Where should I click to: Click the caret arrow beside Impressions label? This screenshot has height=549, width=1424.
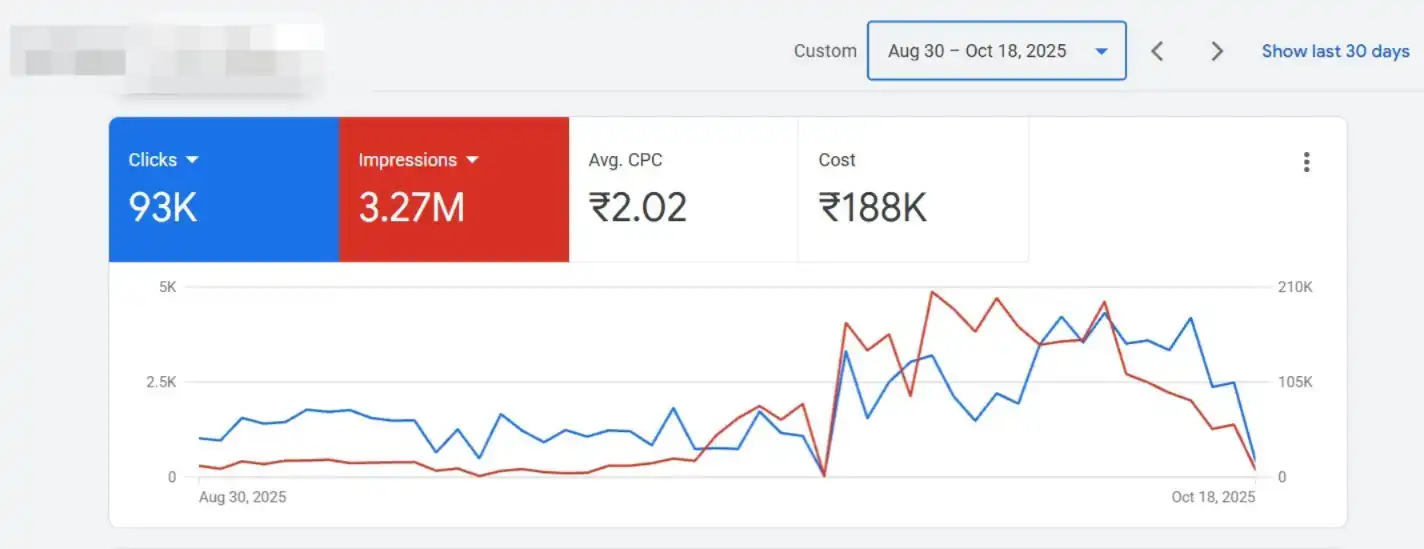point(473,160)
